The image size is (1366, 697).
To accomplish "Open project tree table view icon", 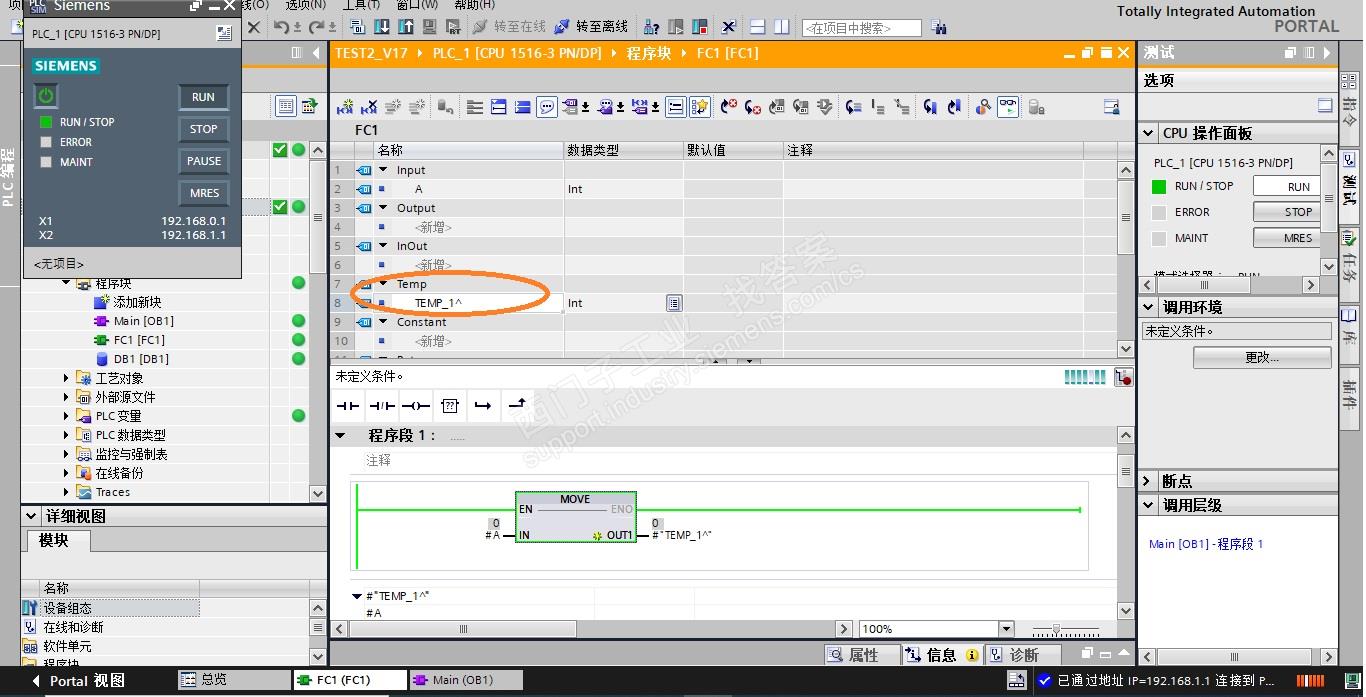I will tap(285, 106).
